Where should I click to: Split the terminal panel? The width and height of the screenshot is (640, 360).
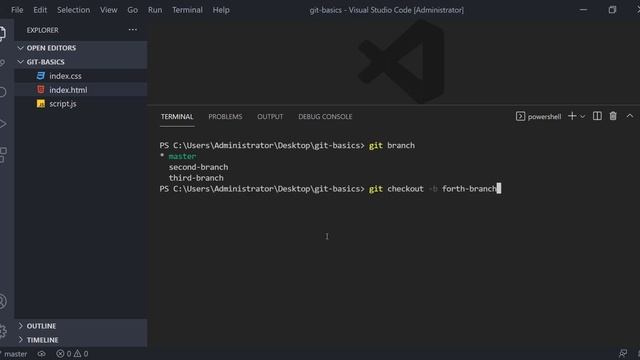[x=597, y=116]
